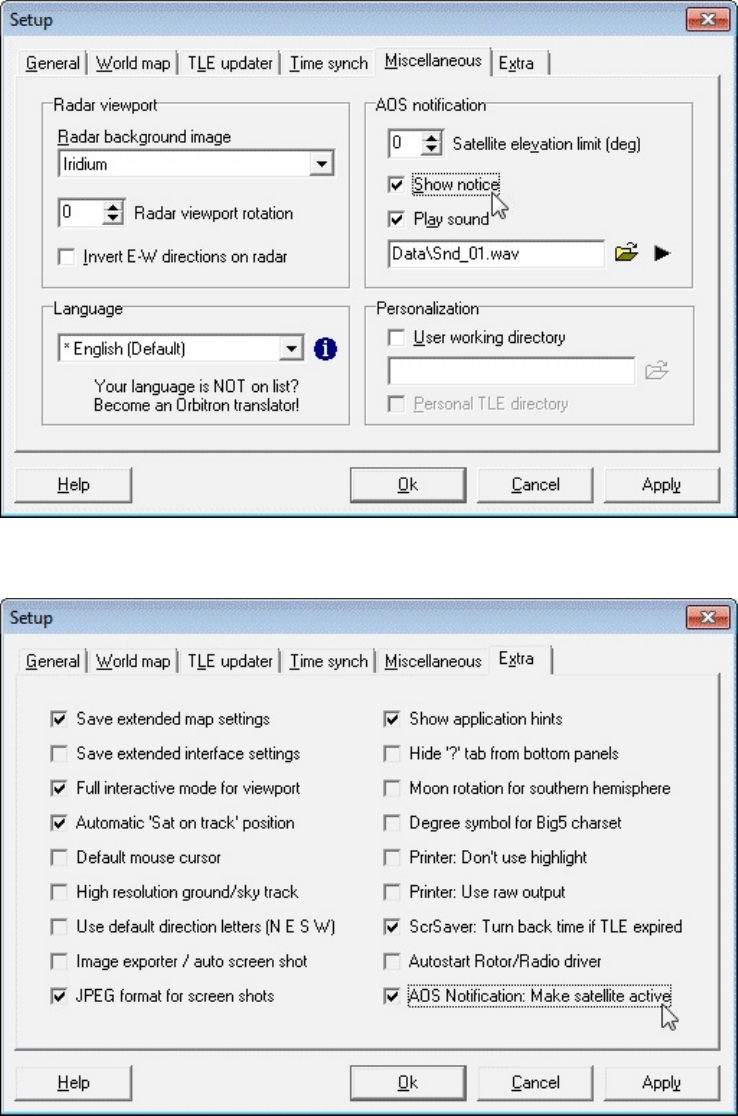The image size is (738, 1116).
Task: Uncheck Show application hints
Action: pyautogui.click(x=391, y=719)
